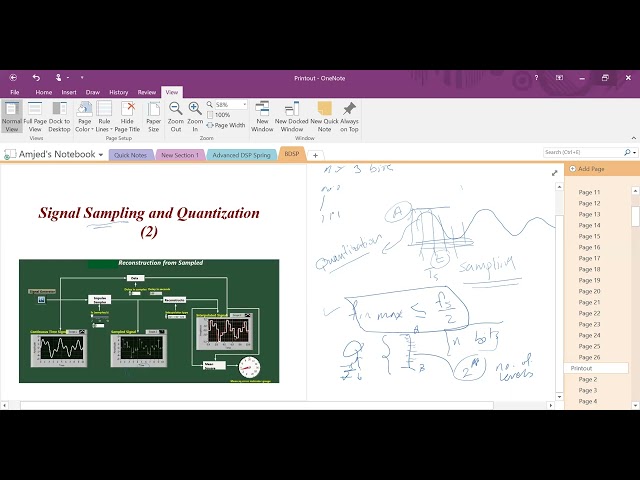Create a new section with plus tab
This screenshot has height=480, width=640.
pyautogui.click(x=316, y=155)
